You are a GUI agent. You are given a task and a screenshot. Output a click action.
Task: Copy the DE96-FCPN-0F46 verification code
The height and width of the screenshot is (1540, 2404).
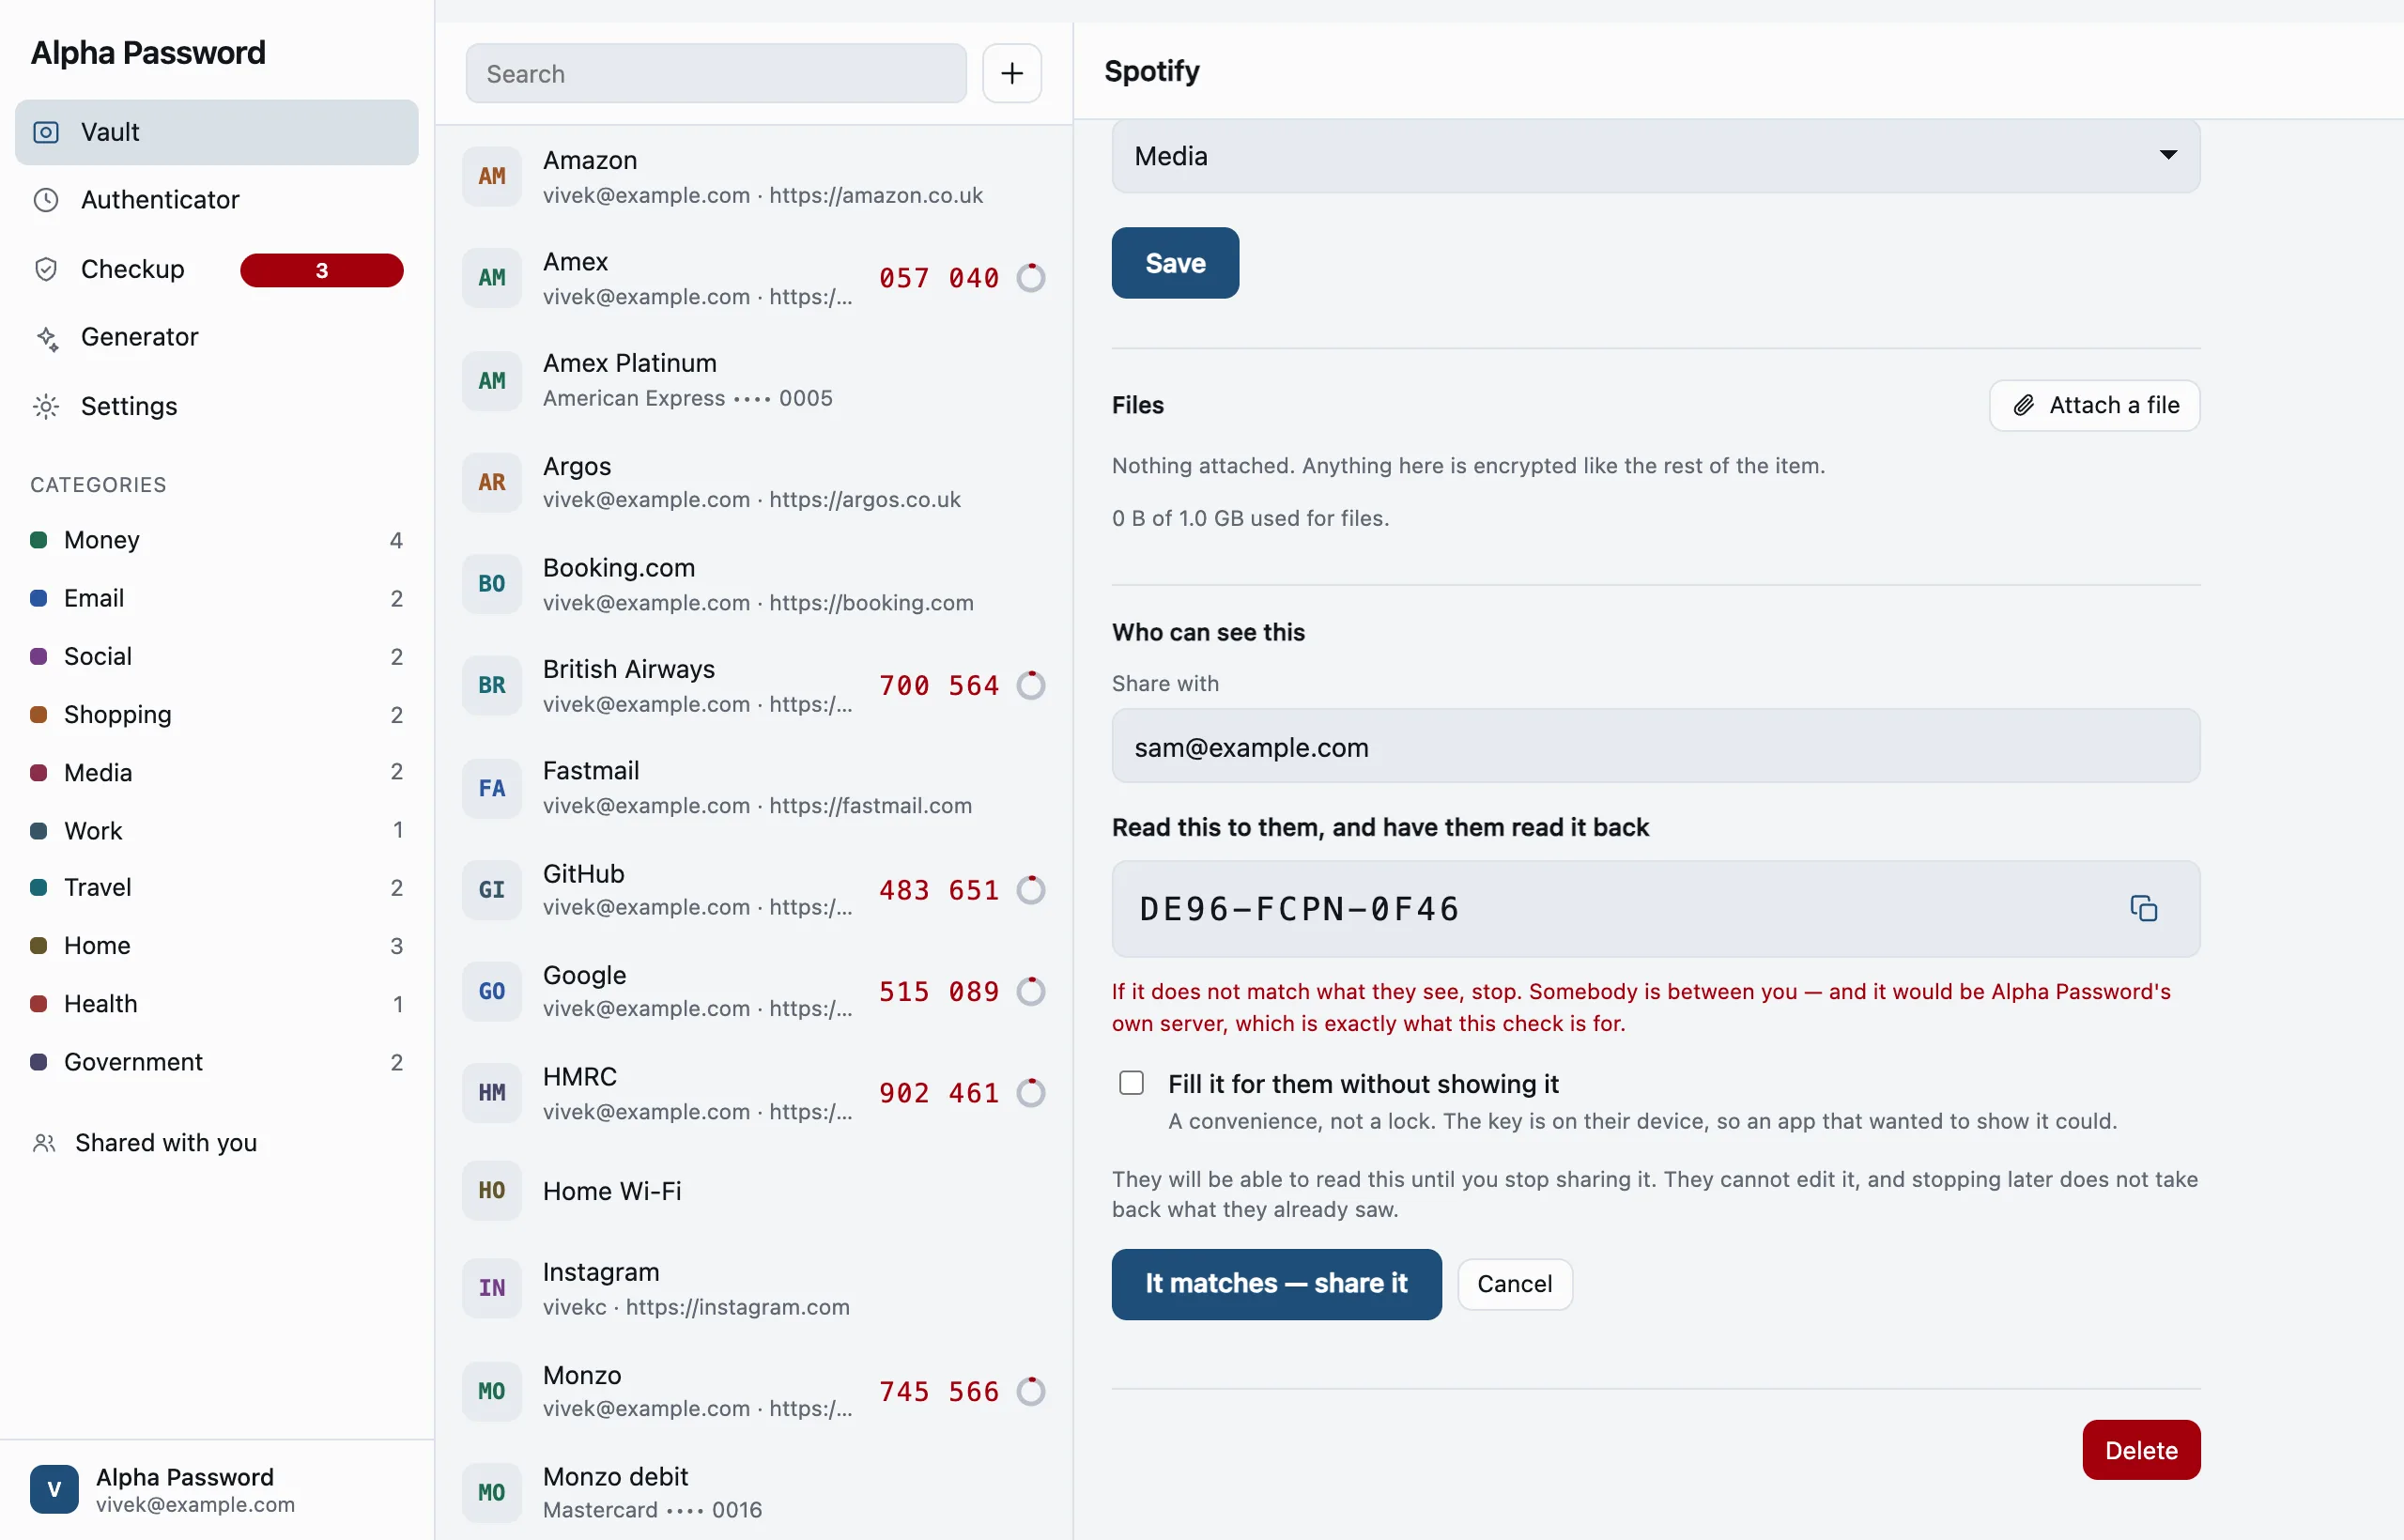tap(2143, 909)
